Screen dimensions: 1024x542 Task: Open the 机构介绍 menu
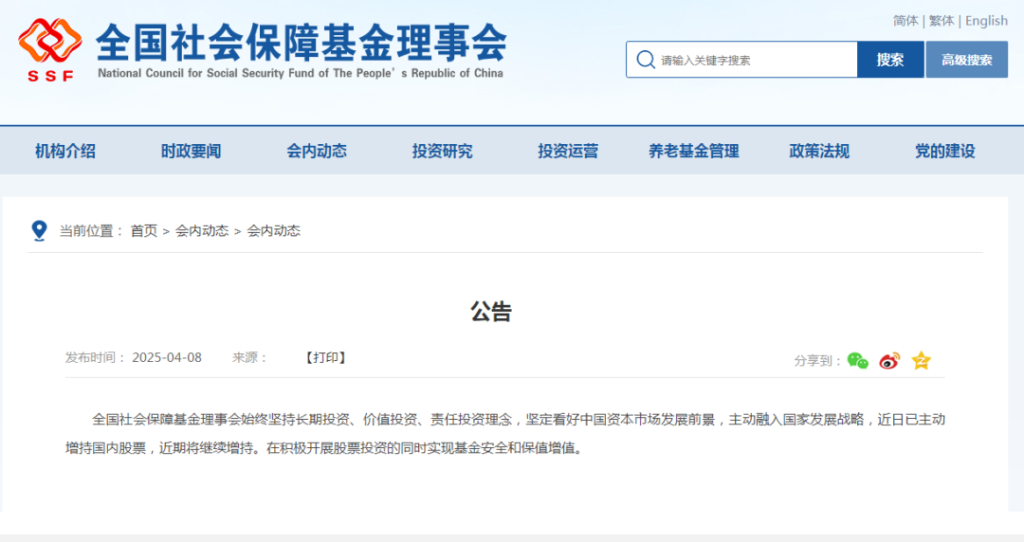coord(65,151)
